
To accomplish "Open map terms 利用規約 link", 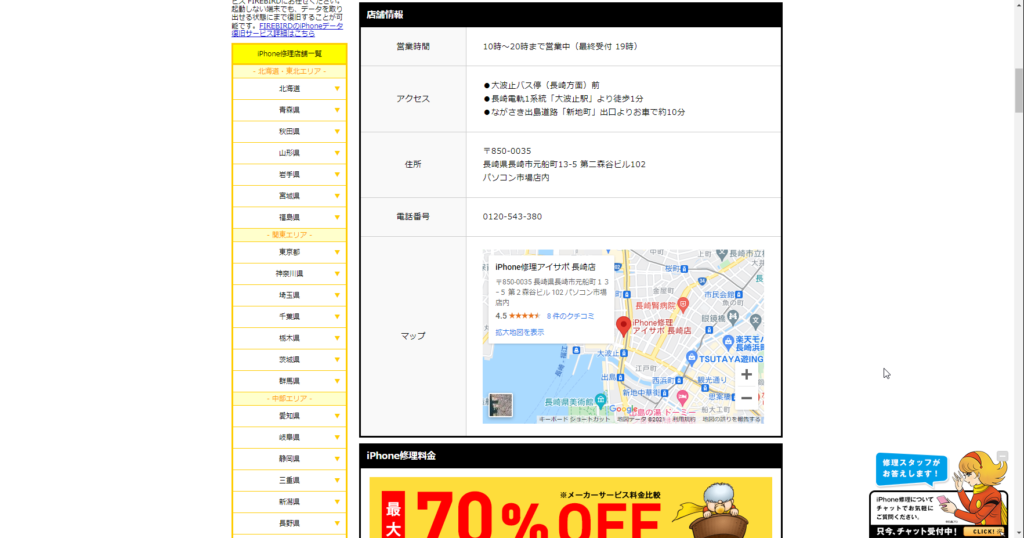I will 684,420.
